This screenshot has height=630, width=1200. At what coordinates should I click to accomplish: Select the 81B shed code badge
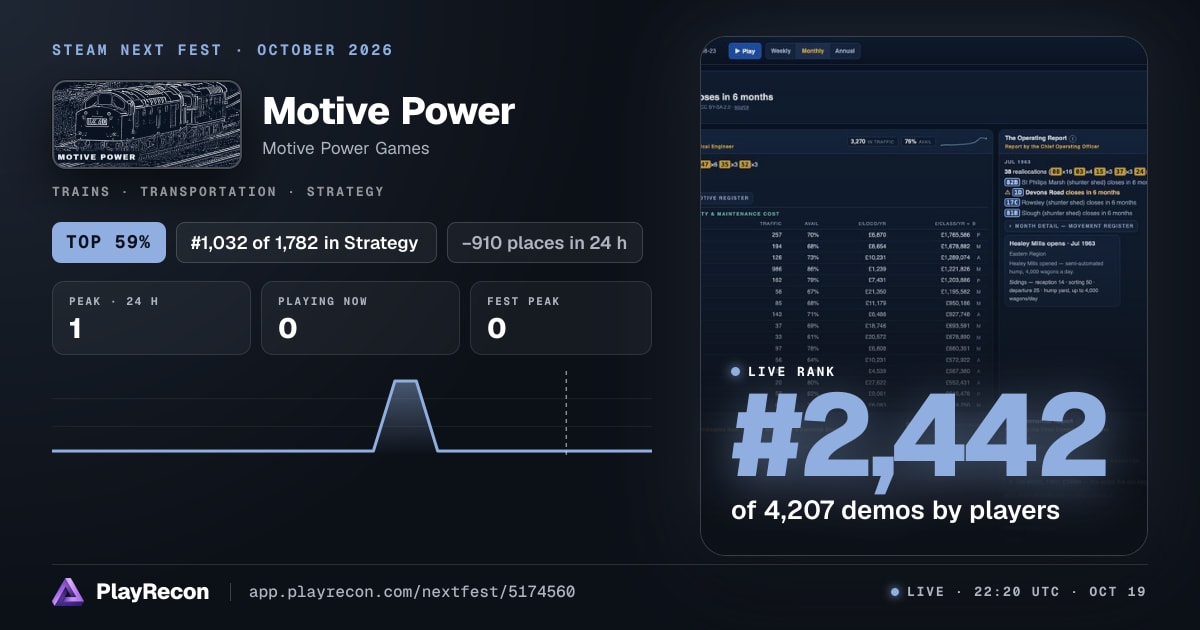tap(1011, 212)
